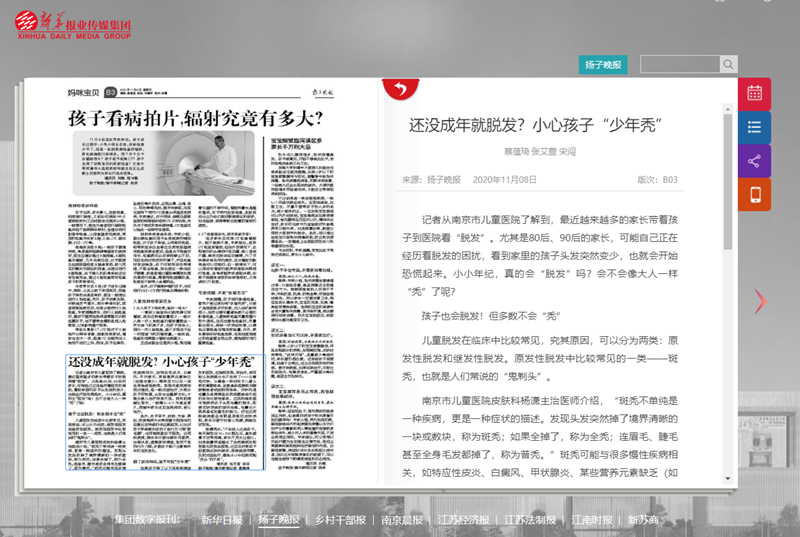The height and width of the screenshot is (537, 800).
Task: Open the blue article list icon
Action: 754,127
